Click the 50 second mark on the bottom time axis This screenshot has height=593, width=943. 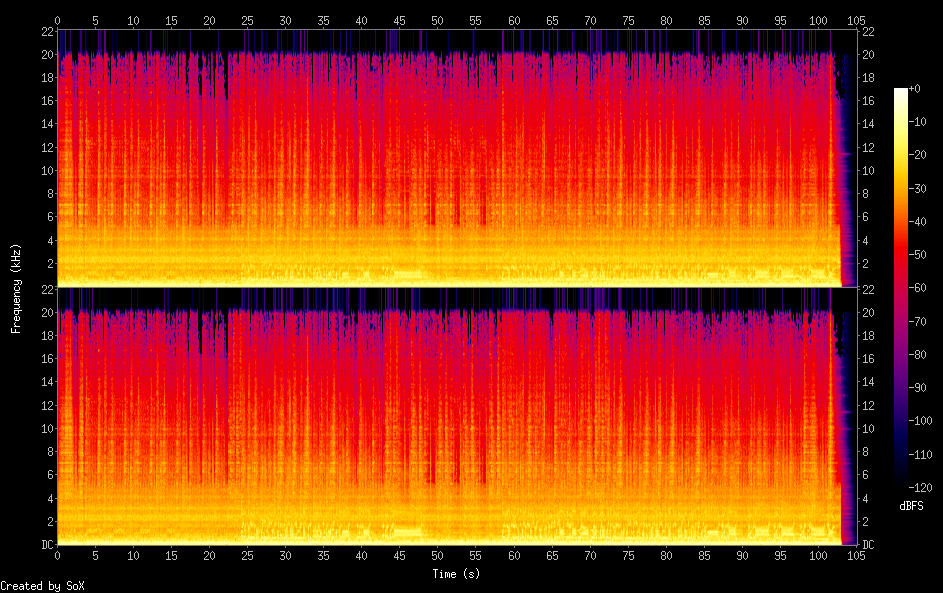click(438, 556)
